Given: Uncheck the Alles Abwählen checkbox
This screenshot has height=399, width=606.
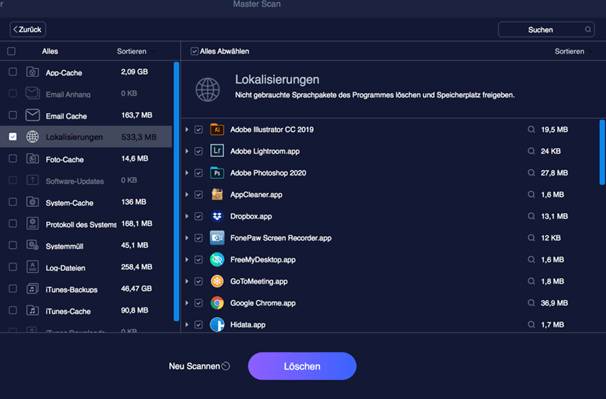Looking at the screenshot, I should (x=194, y=51).
